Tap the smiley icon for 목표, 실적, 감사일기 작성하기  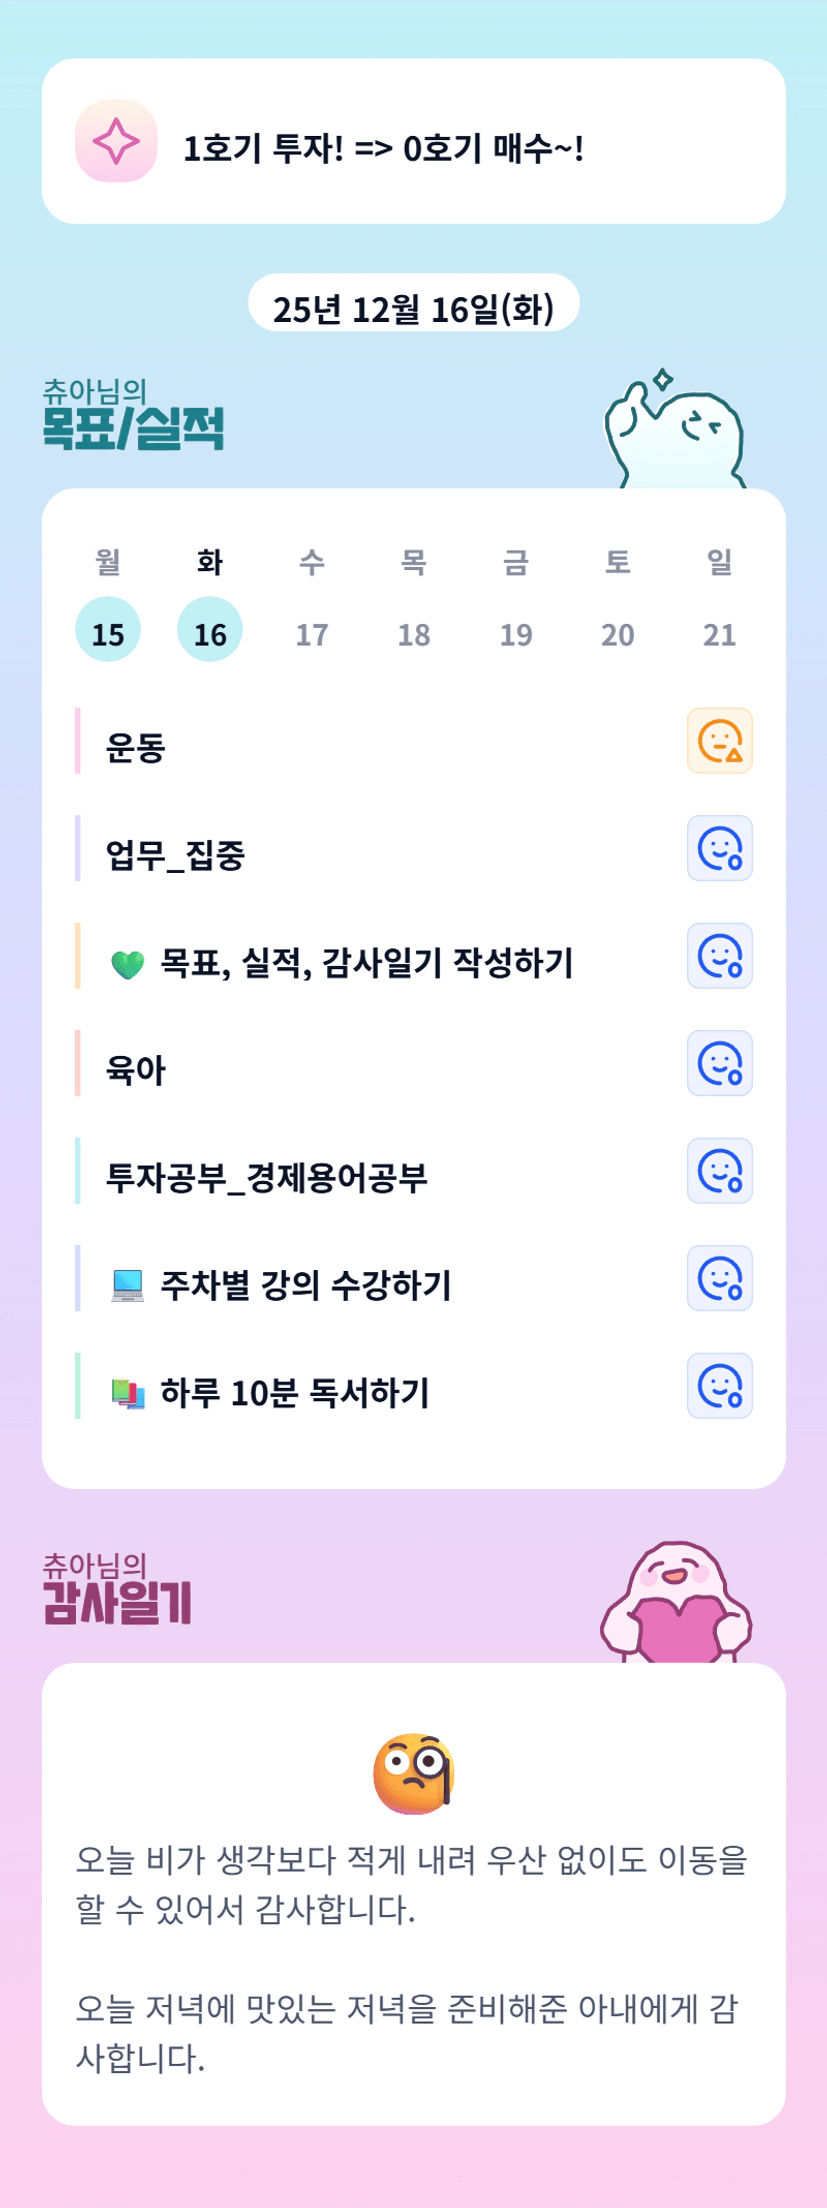(x=719, y=956)
